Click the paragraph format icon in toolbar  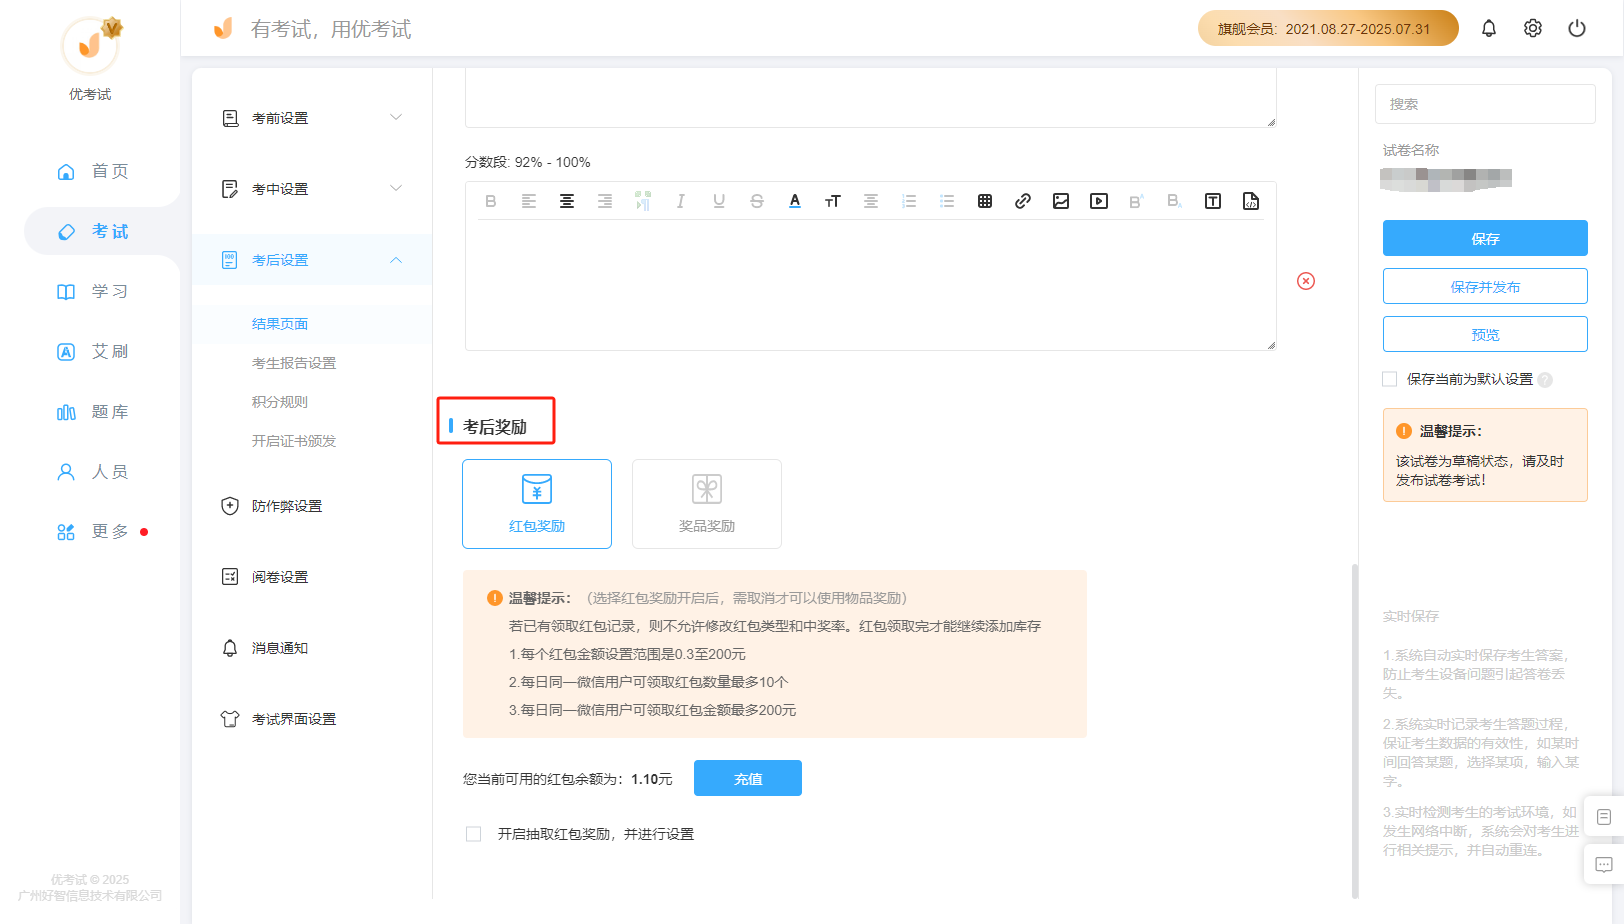click(x=643, y=201)
